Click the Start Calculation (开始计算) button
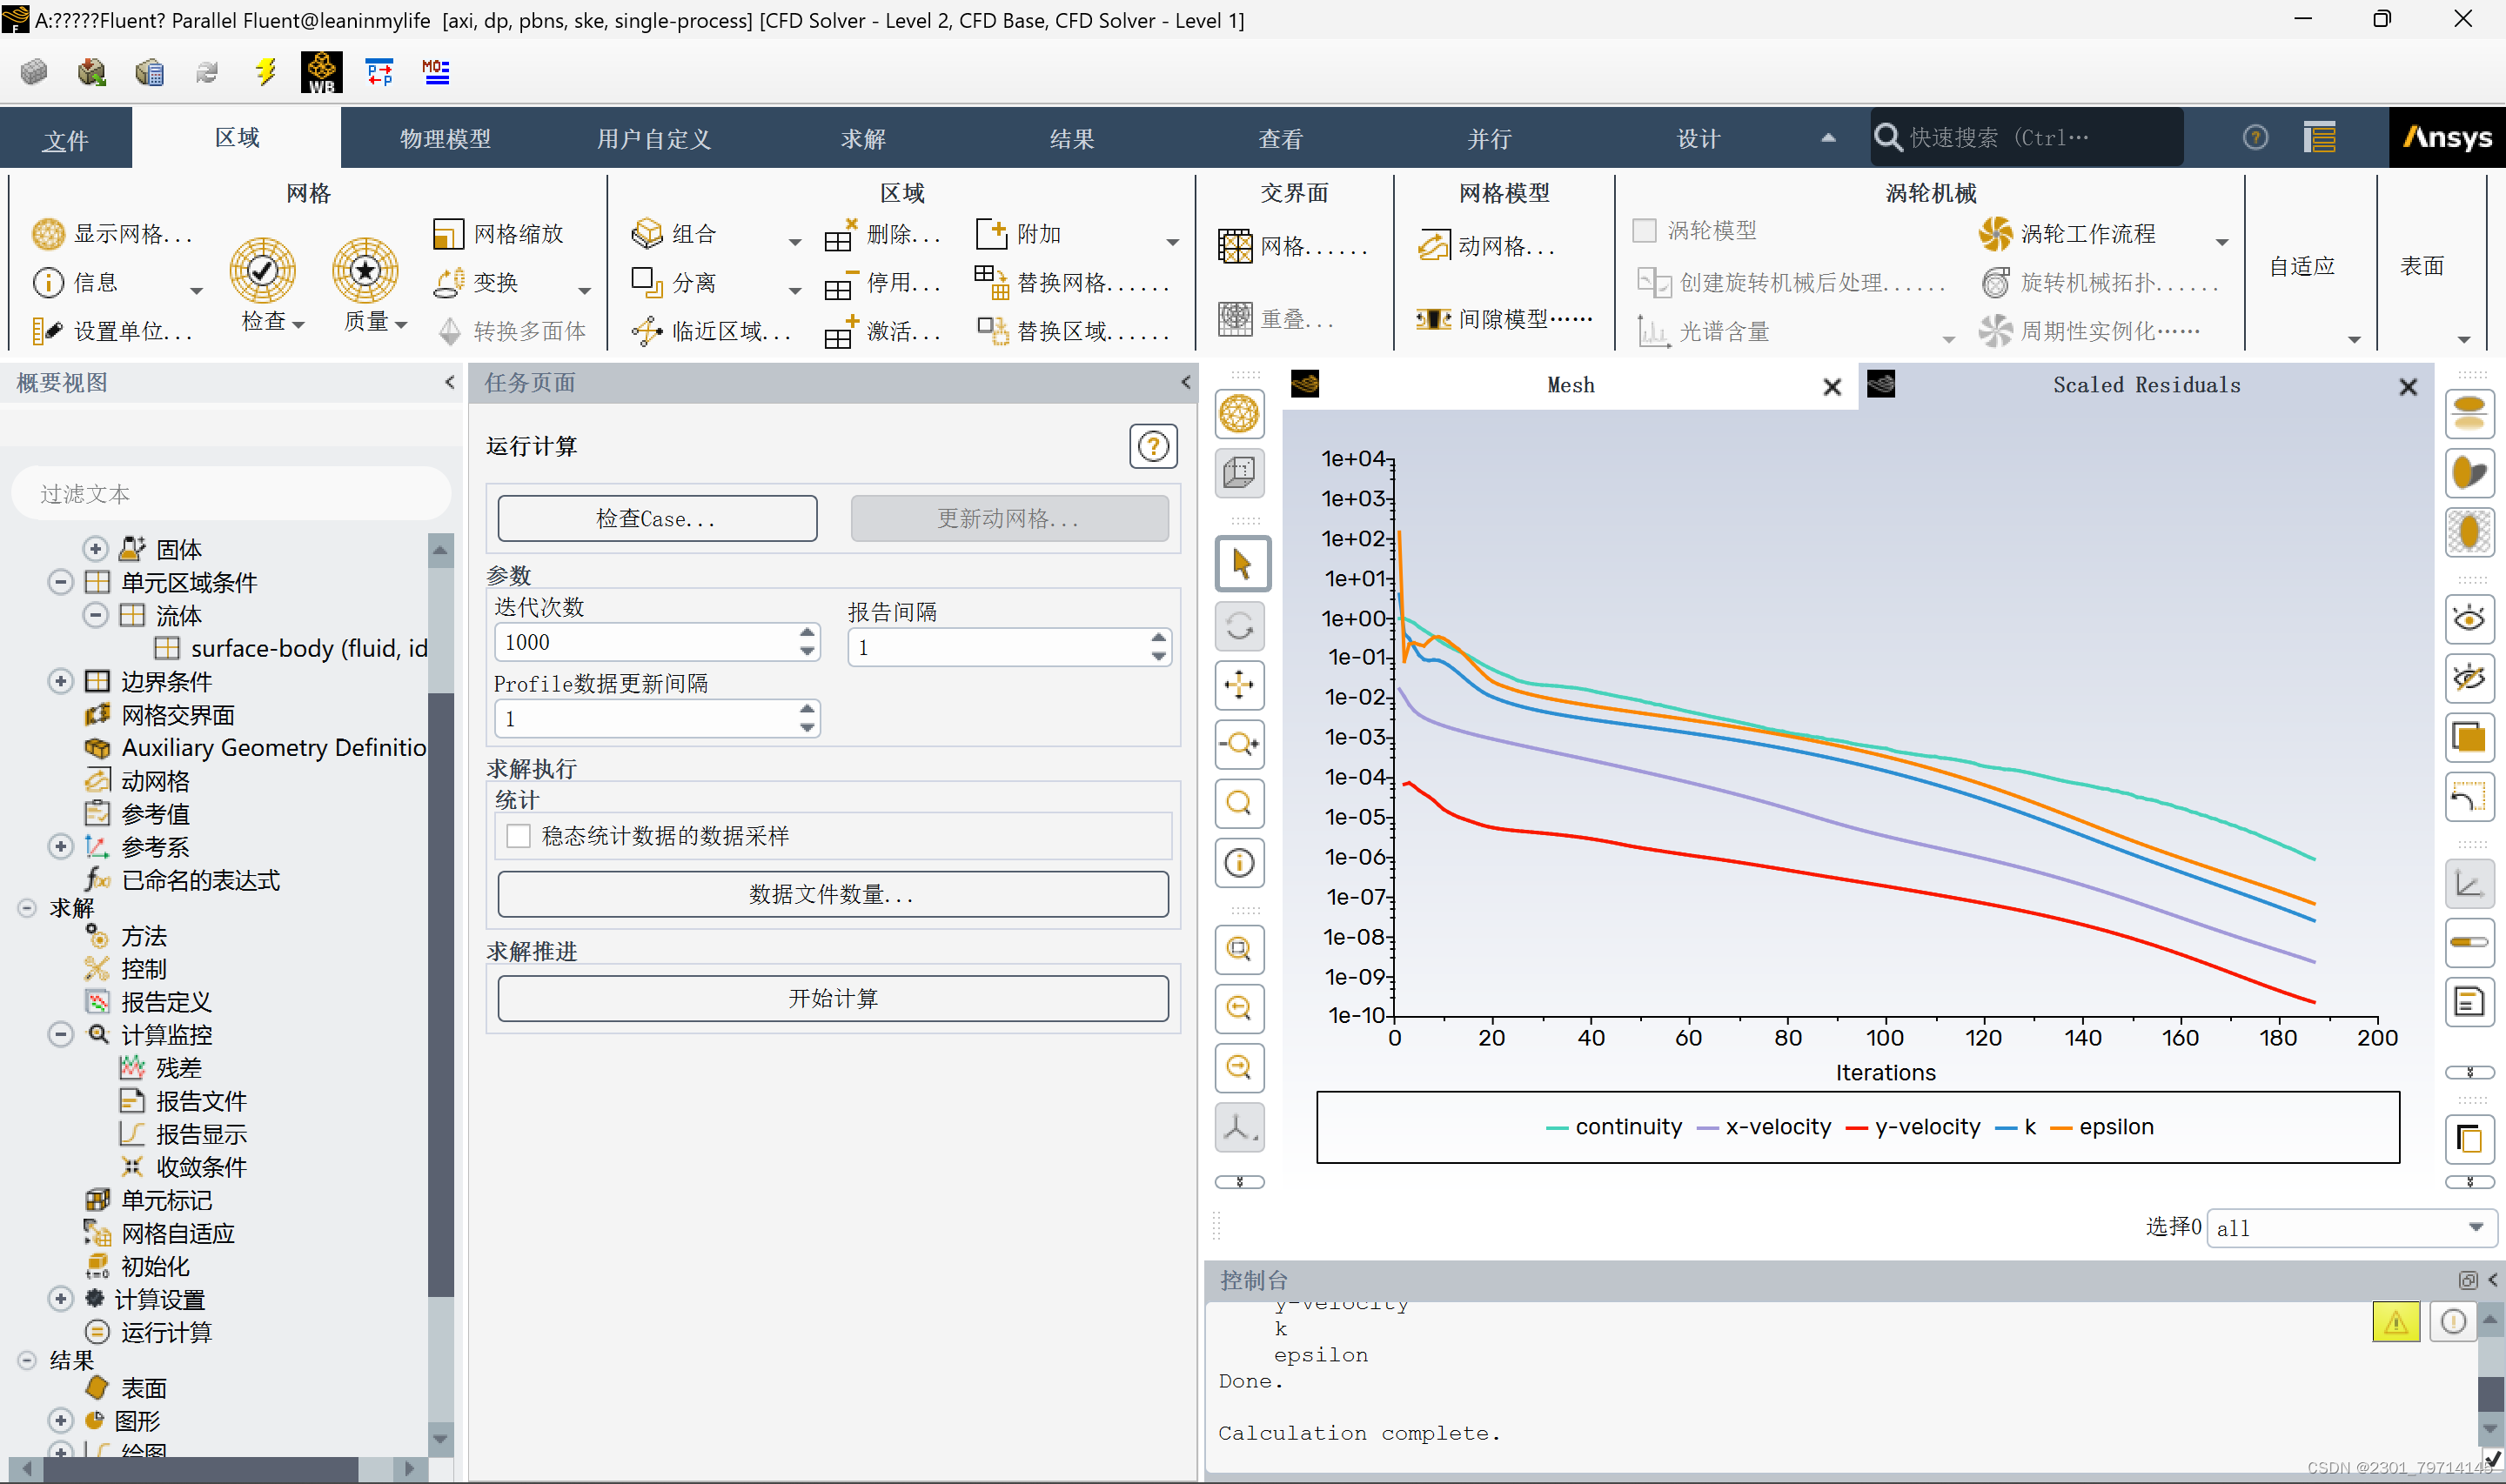The width and height of the screenshot is (2506, 1484). click(832, 998)
